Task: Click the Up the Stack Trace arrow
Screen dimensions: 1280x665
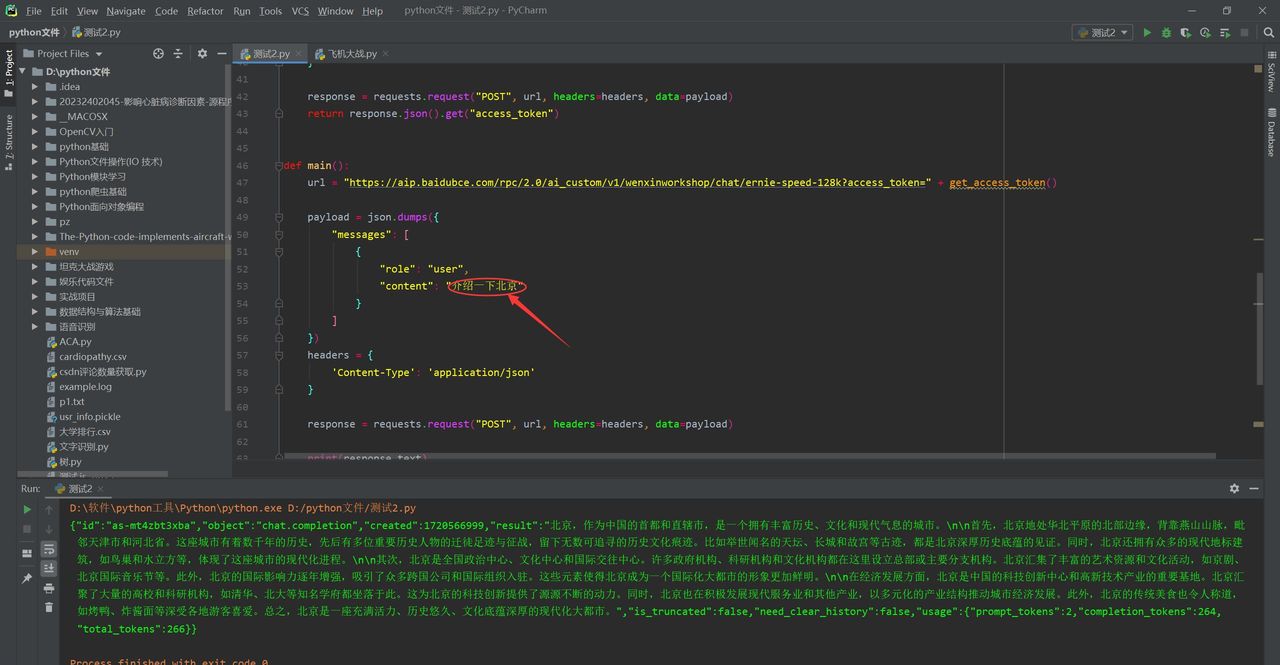Action: click(x=48, y=509)
